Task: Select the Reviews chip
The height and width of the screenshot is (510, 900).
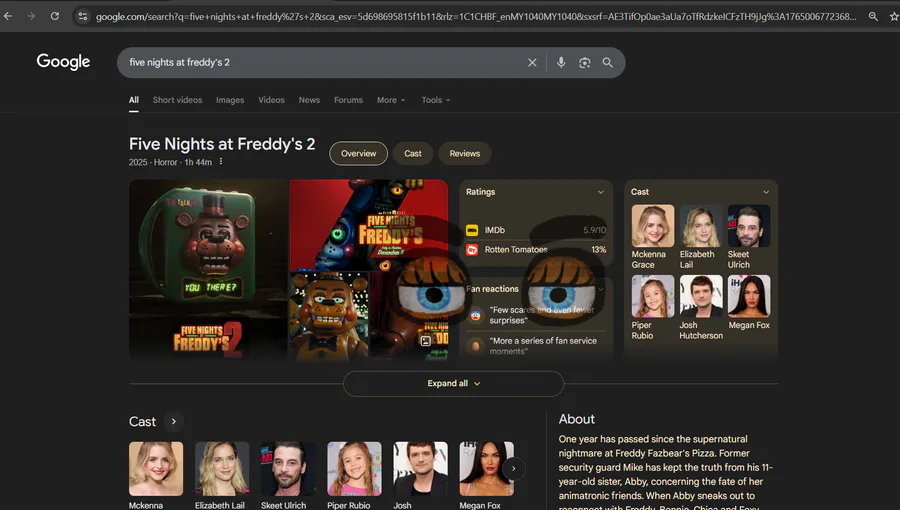Action: (x=464, y=153)
